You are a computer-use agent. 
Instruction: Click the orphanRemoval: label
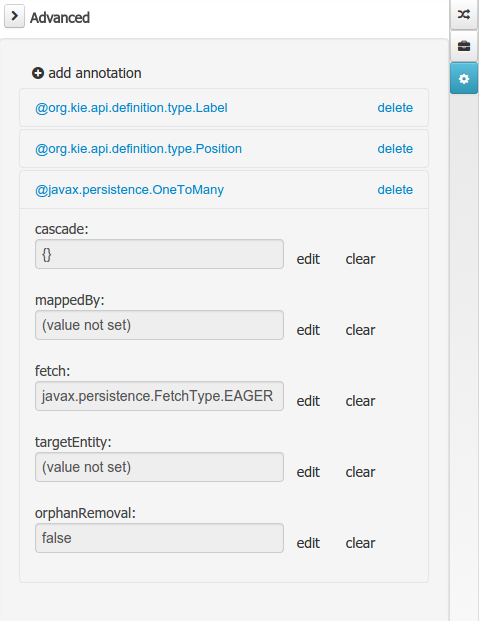tap(85, 513)
